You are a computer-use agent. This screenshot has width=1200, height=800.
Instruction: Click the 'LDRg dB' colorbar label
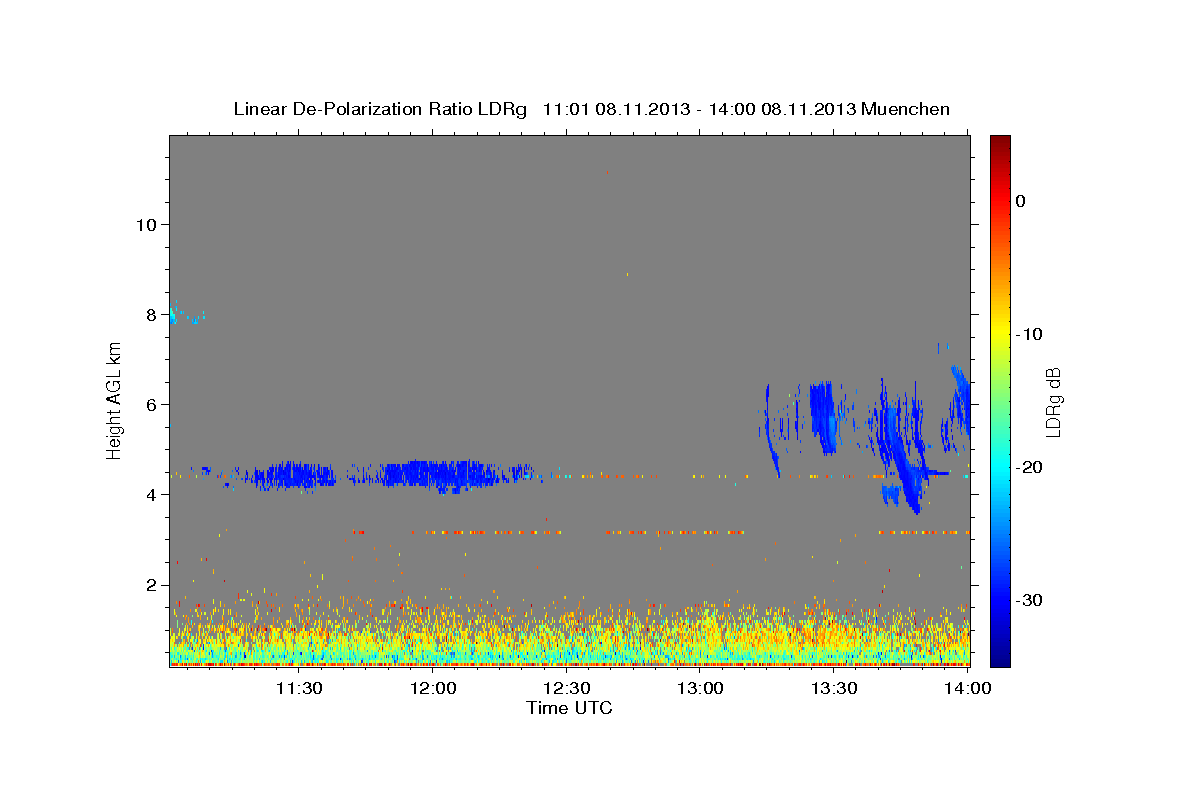1053,401
